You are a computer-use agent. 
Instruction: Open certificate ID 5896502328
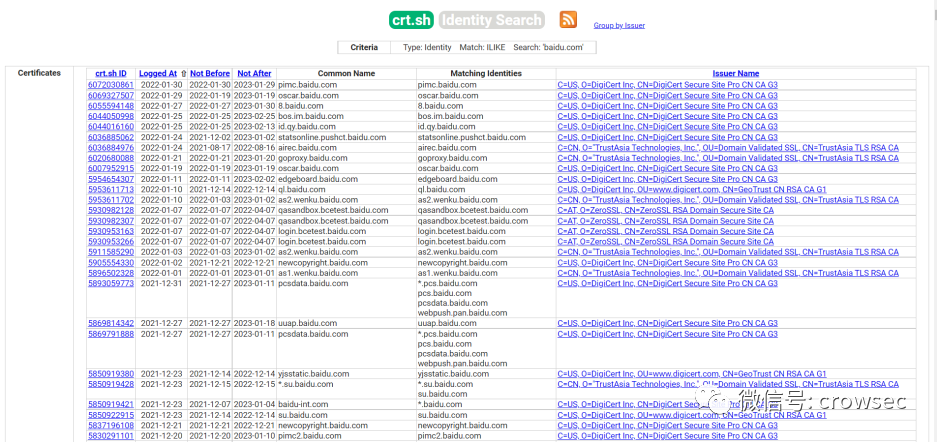click(x=111, y=273)
